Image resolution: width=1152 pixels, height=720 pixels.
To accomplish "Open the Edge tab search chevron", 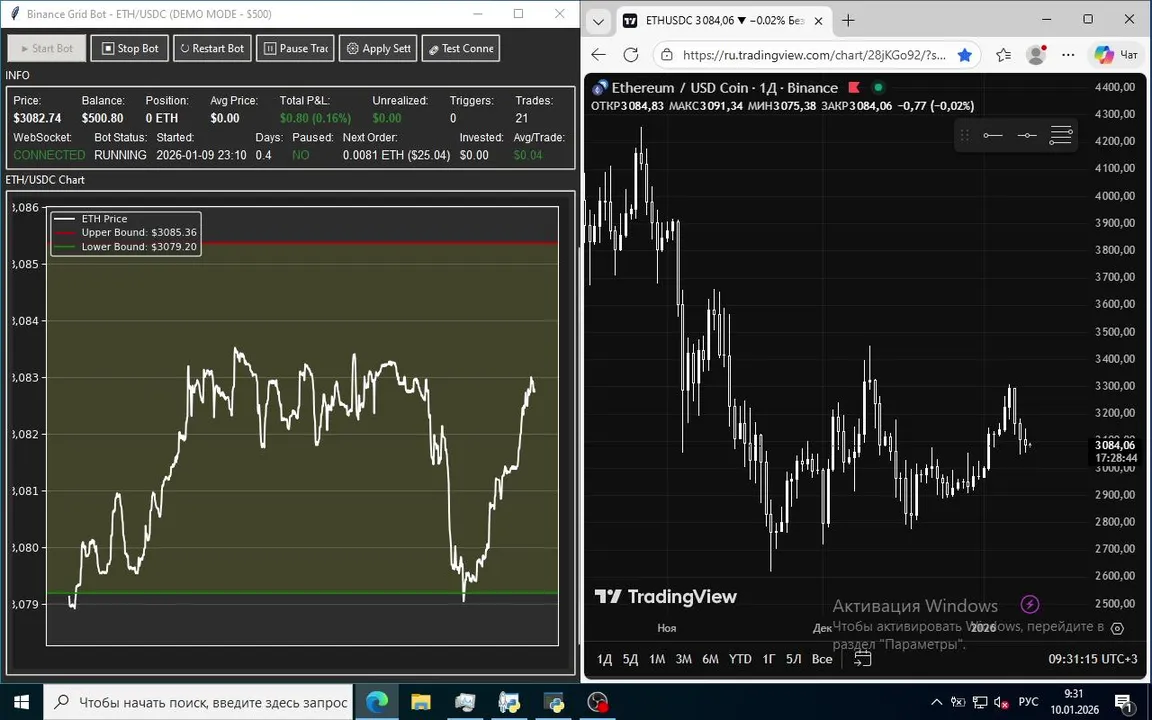I will point(598,21).
